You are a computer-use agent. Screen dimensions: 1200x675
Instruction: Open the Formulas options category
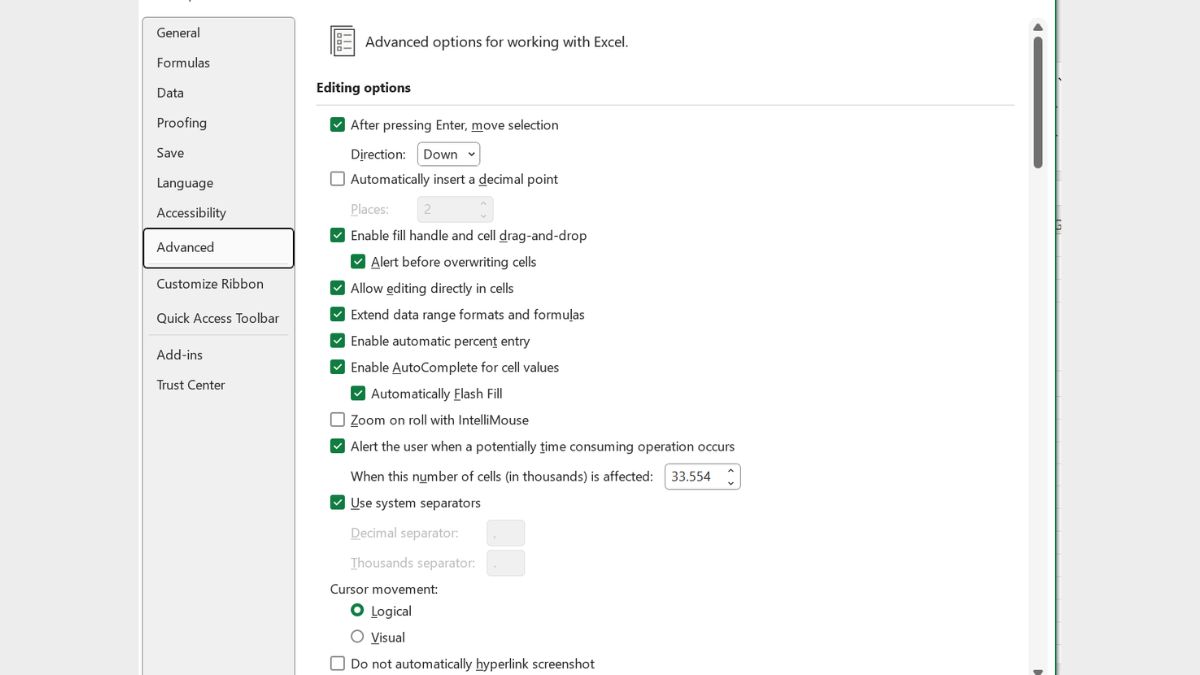pyautogui.click(x=183, y=63)
